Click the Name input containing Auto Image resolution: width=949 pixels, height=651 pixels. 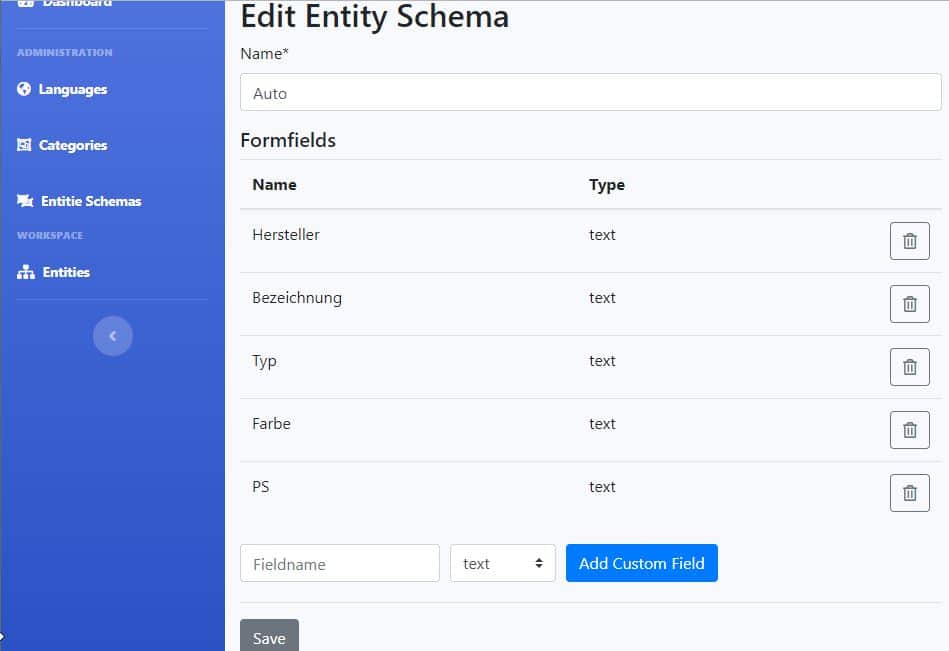591,92
